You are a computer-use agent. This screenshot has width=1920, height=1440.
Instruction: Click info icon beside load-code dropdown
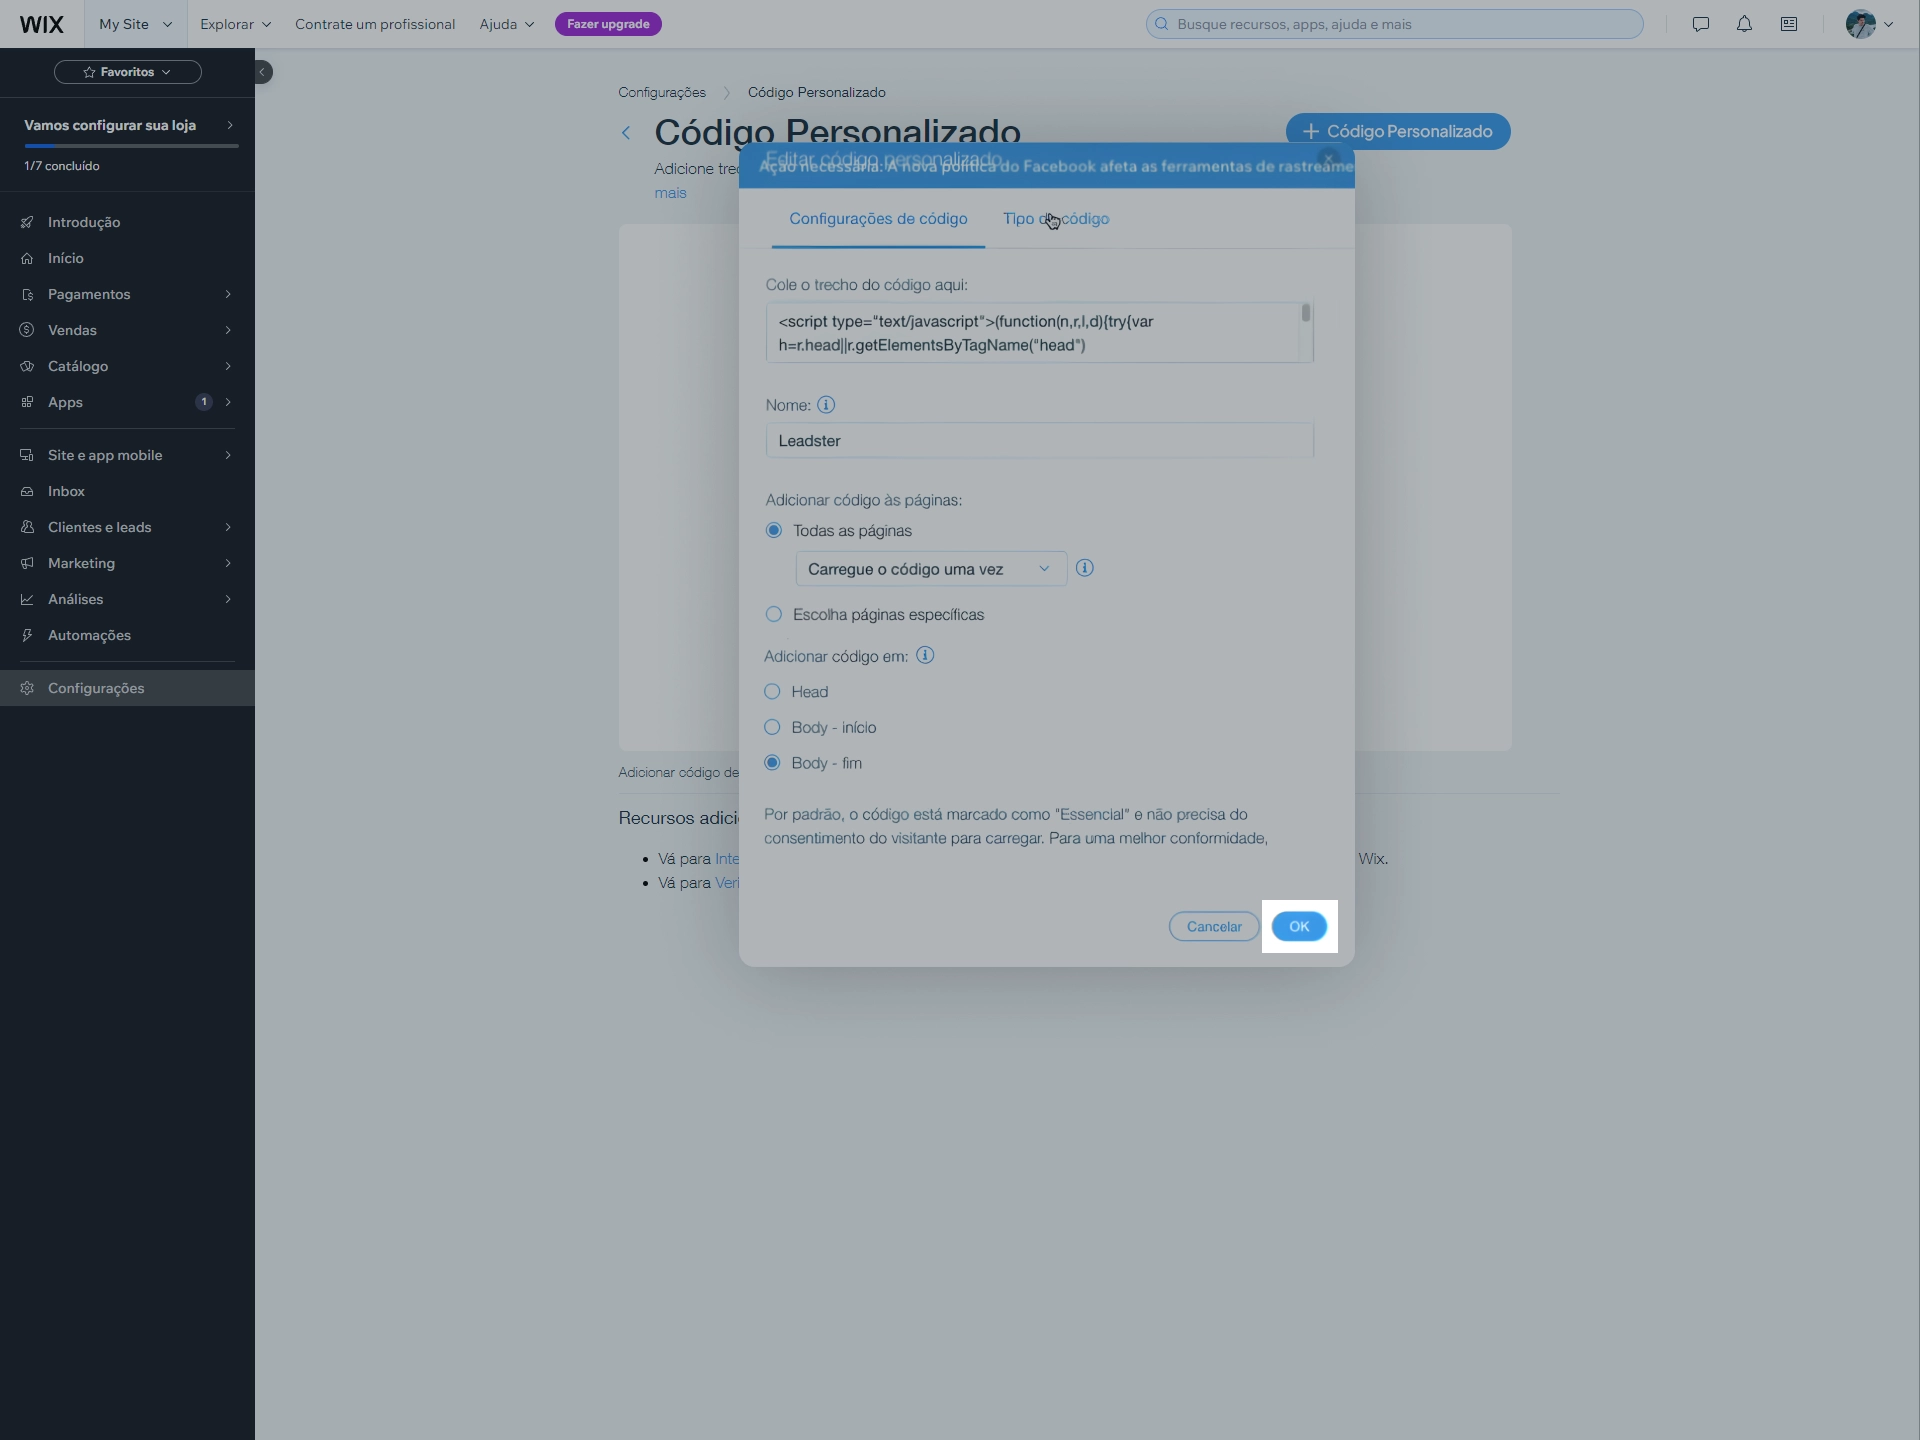coord(1085,568)
